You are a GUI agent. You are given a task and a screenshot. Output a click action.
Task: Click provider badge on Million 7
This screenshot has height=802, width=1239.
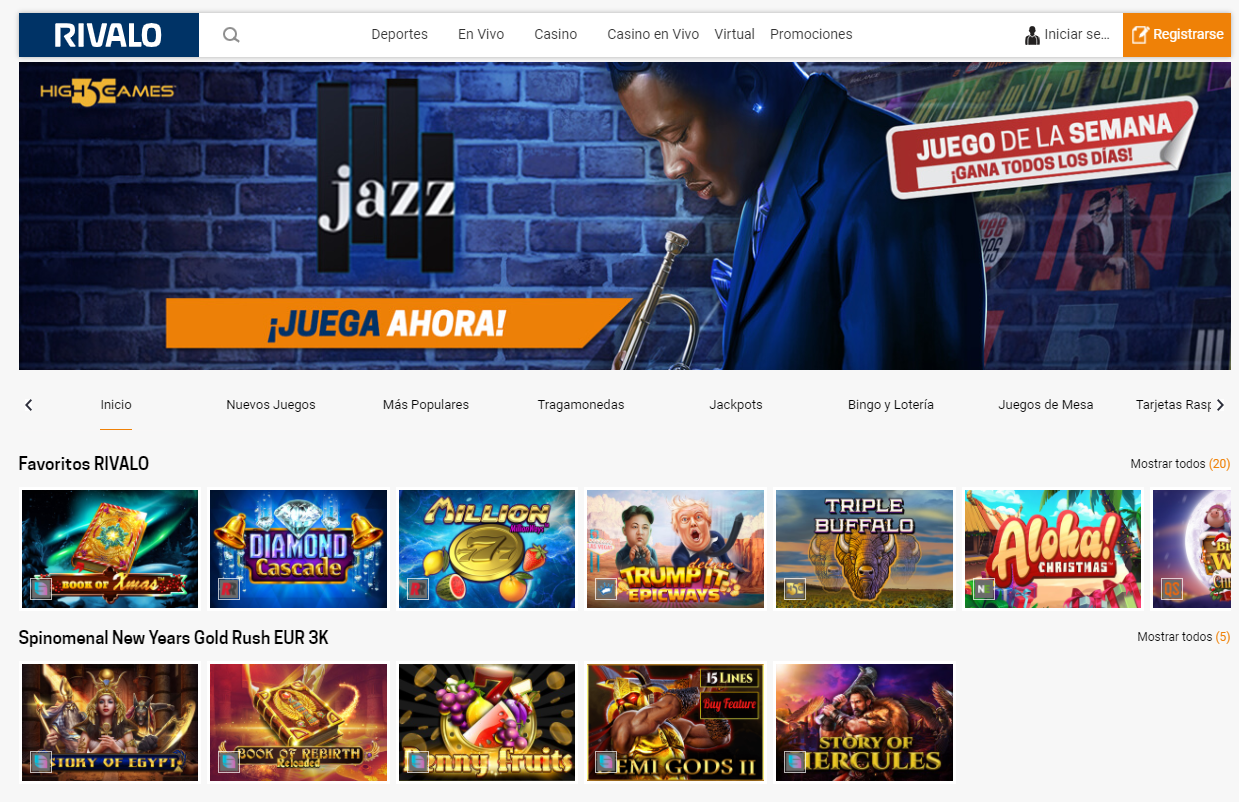[x=418, y=589]
